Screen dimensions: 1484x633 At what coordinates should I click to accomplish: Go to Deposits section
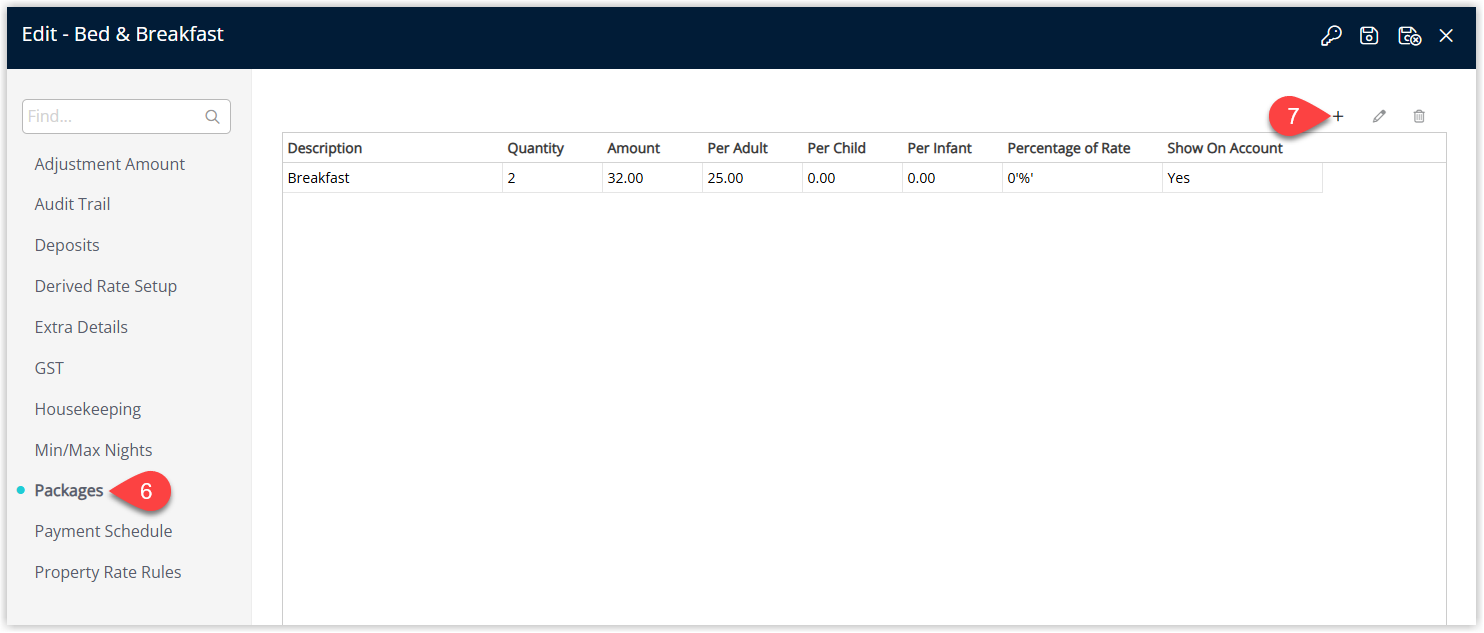tap(67, 245)
